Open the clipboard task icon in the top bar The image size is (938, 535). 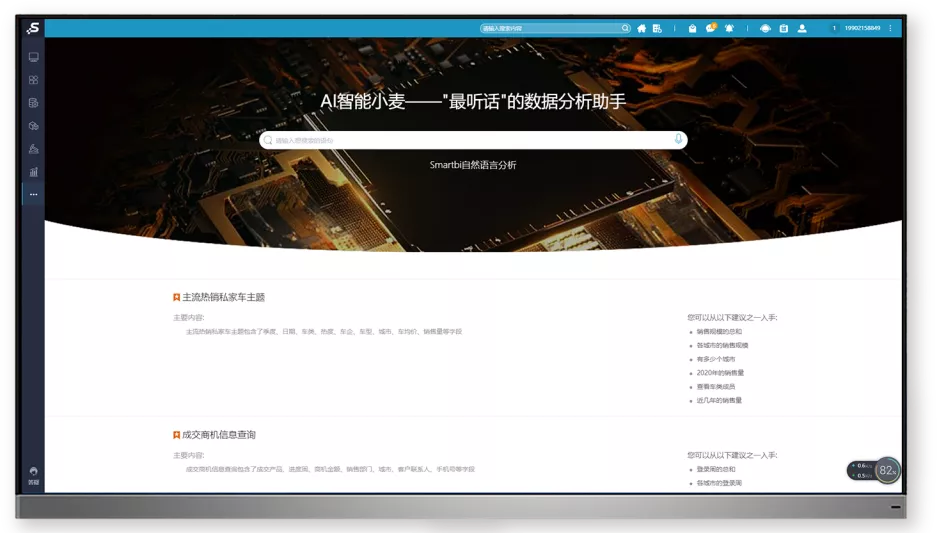[x=784, y=28]
